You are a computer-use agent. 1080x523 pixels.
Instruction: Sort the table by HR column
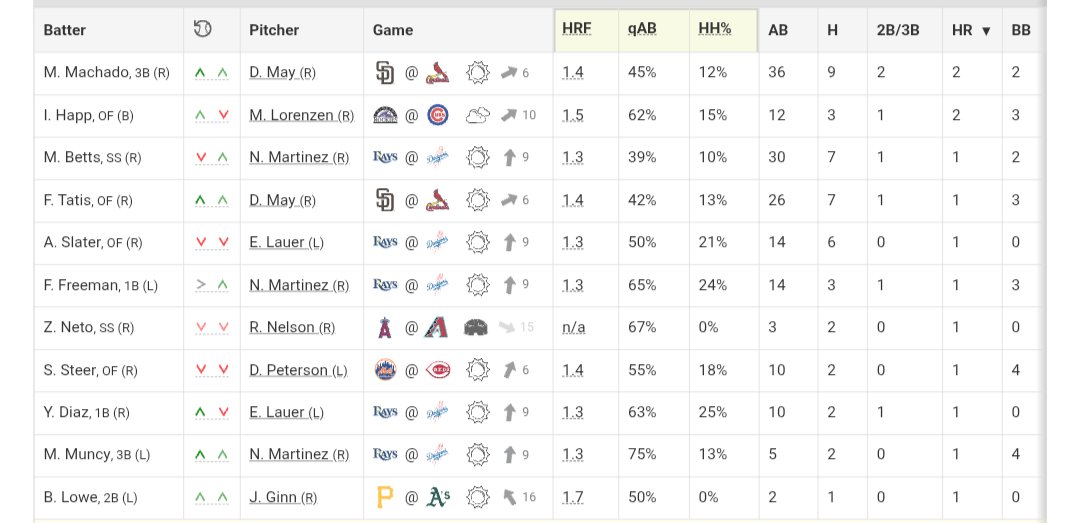tap(970, 30)
